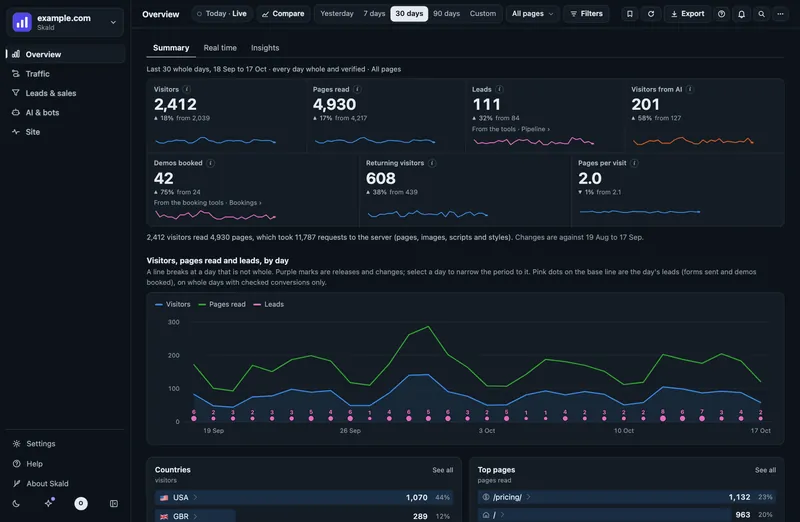Select the 7 days range option
Screen dimensions: 800x522
[374, 14]
